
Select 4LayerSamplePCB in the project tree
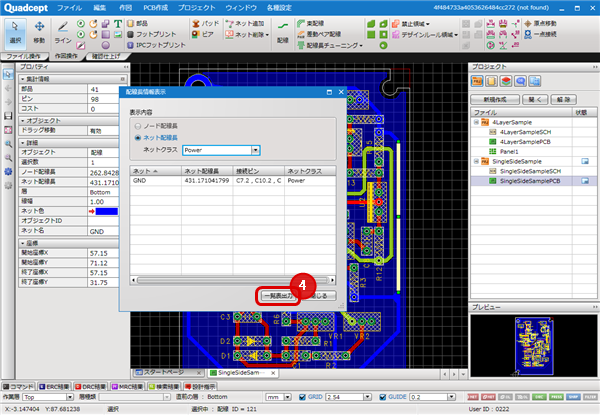point(525,142)
